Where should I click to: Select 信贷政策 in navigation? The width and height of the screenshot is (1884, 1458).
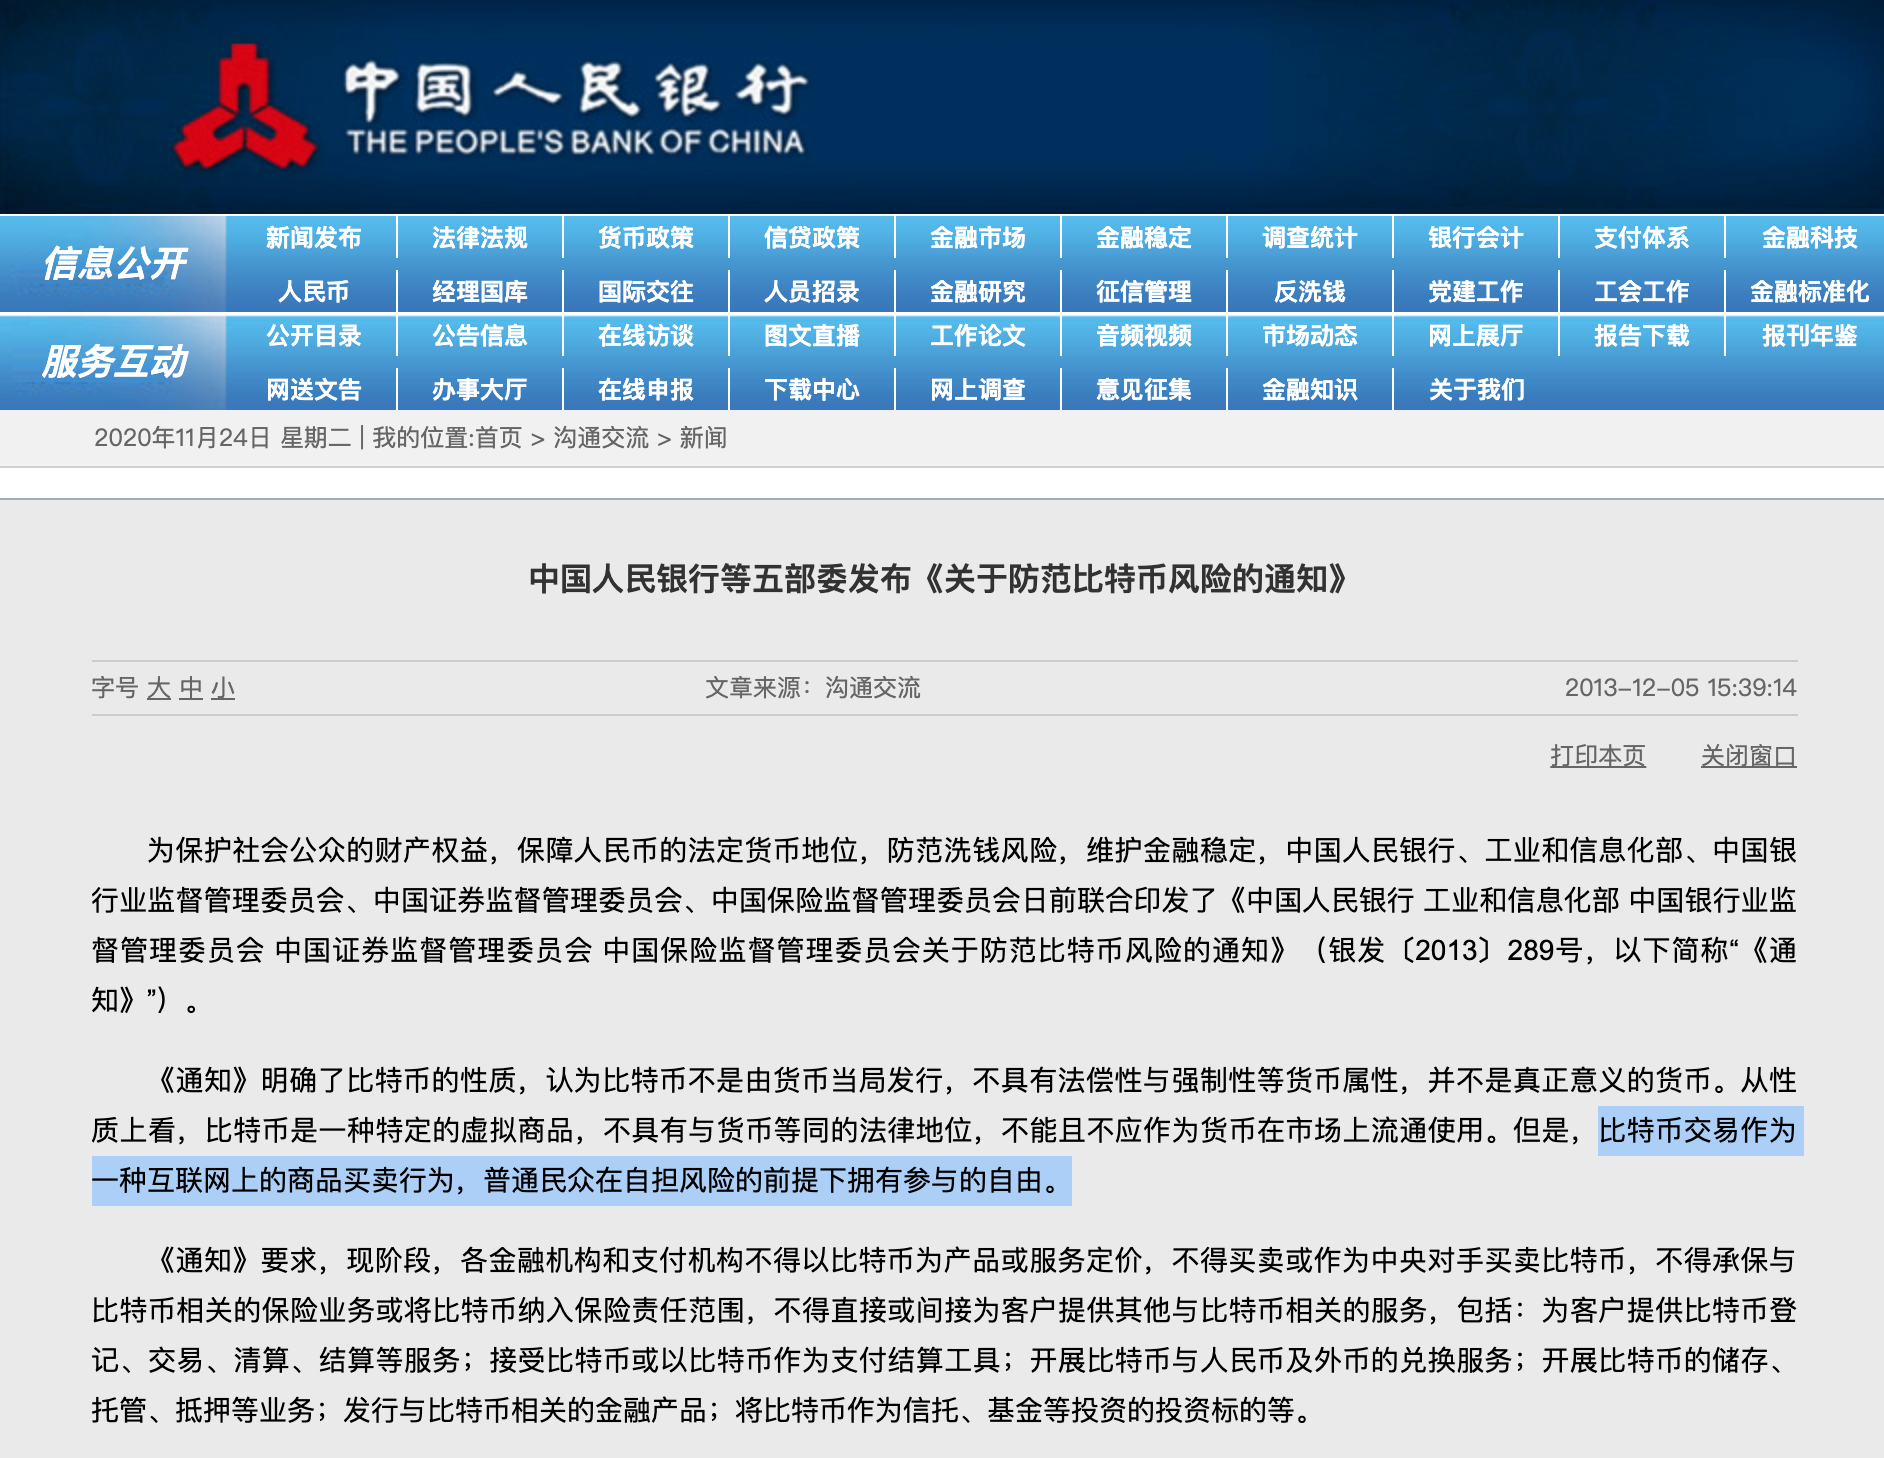[811, 238]
